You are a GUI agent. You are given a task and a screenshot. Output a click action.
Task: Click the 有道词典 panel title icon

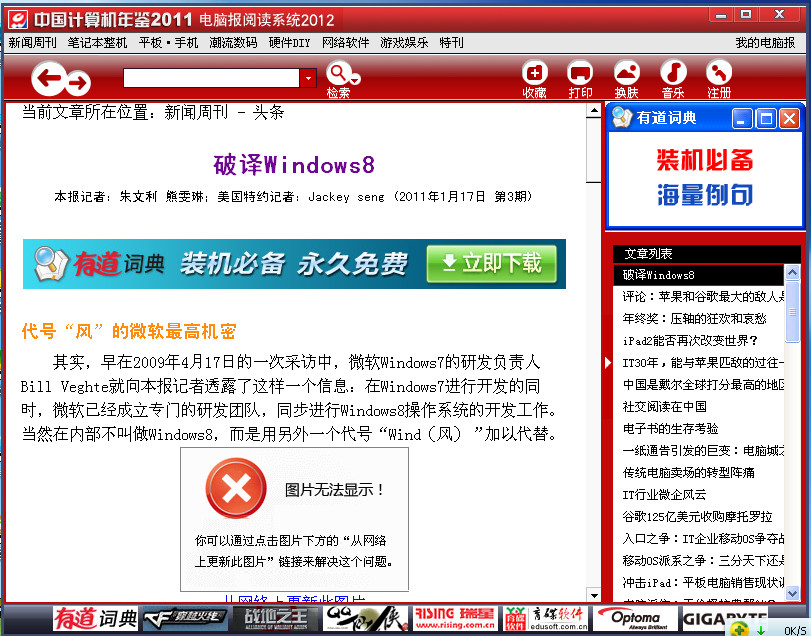pyautogui.click(x=622, y=118)
